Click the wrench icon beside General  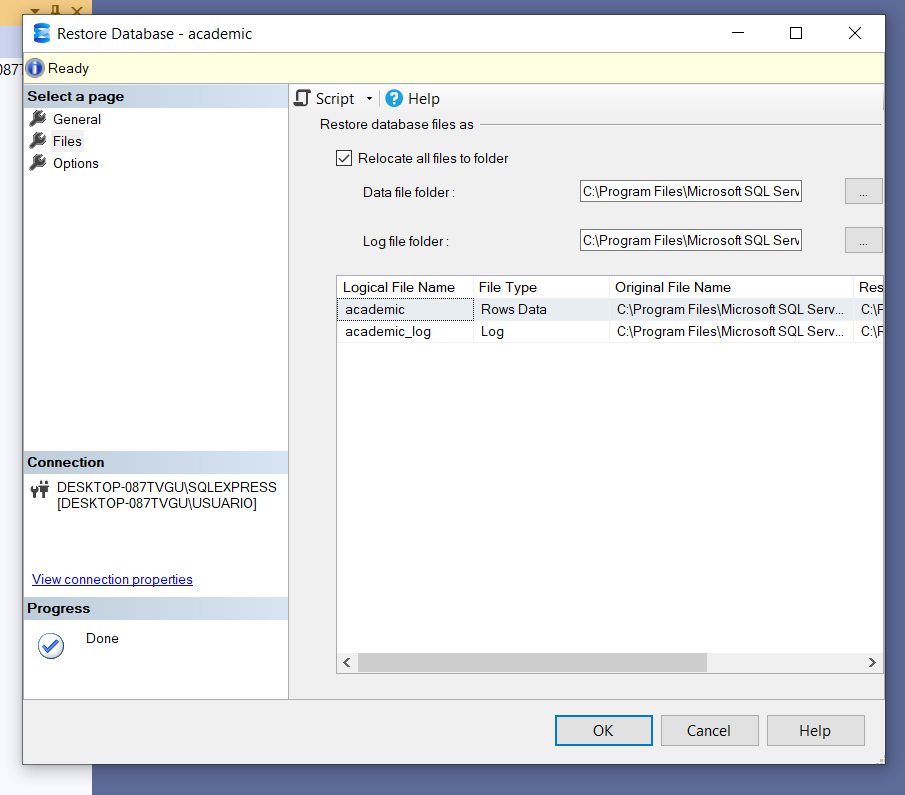38,118
